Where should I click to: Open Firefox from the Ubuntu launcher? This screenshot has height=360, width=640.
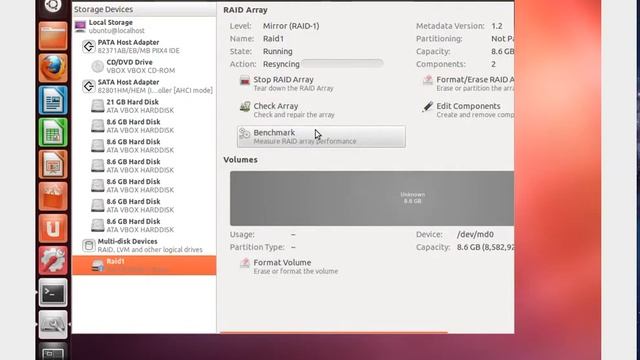point(53,68)
